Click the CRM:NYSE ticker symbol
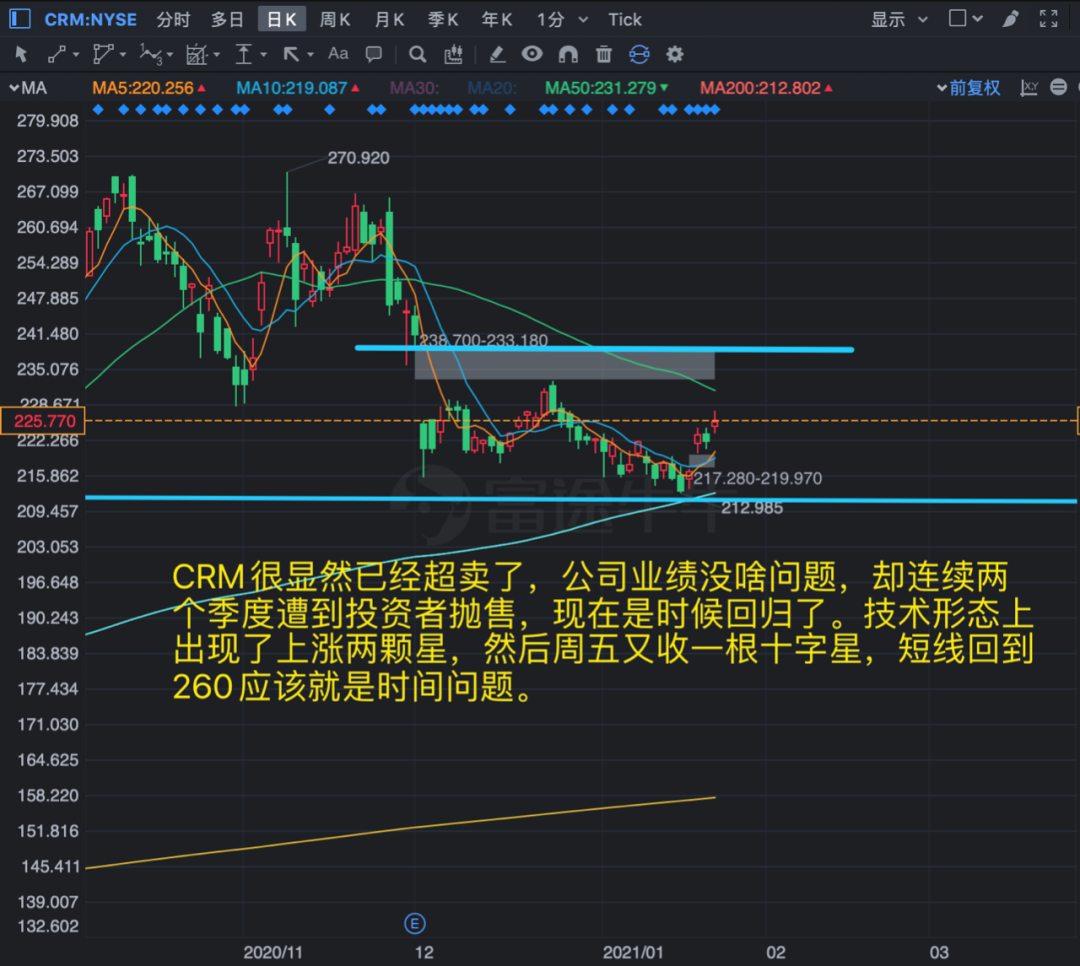 click(x=90, y=19)
